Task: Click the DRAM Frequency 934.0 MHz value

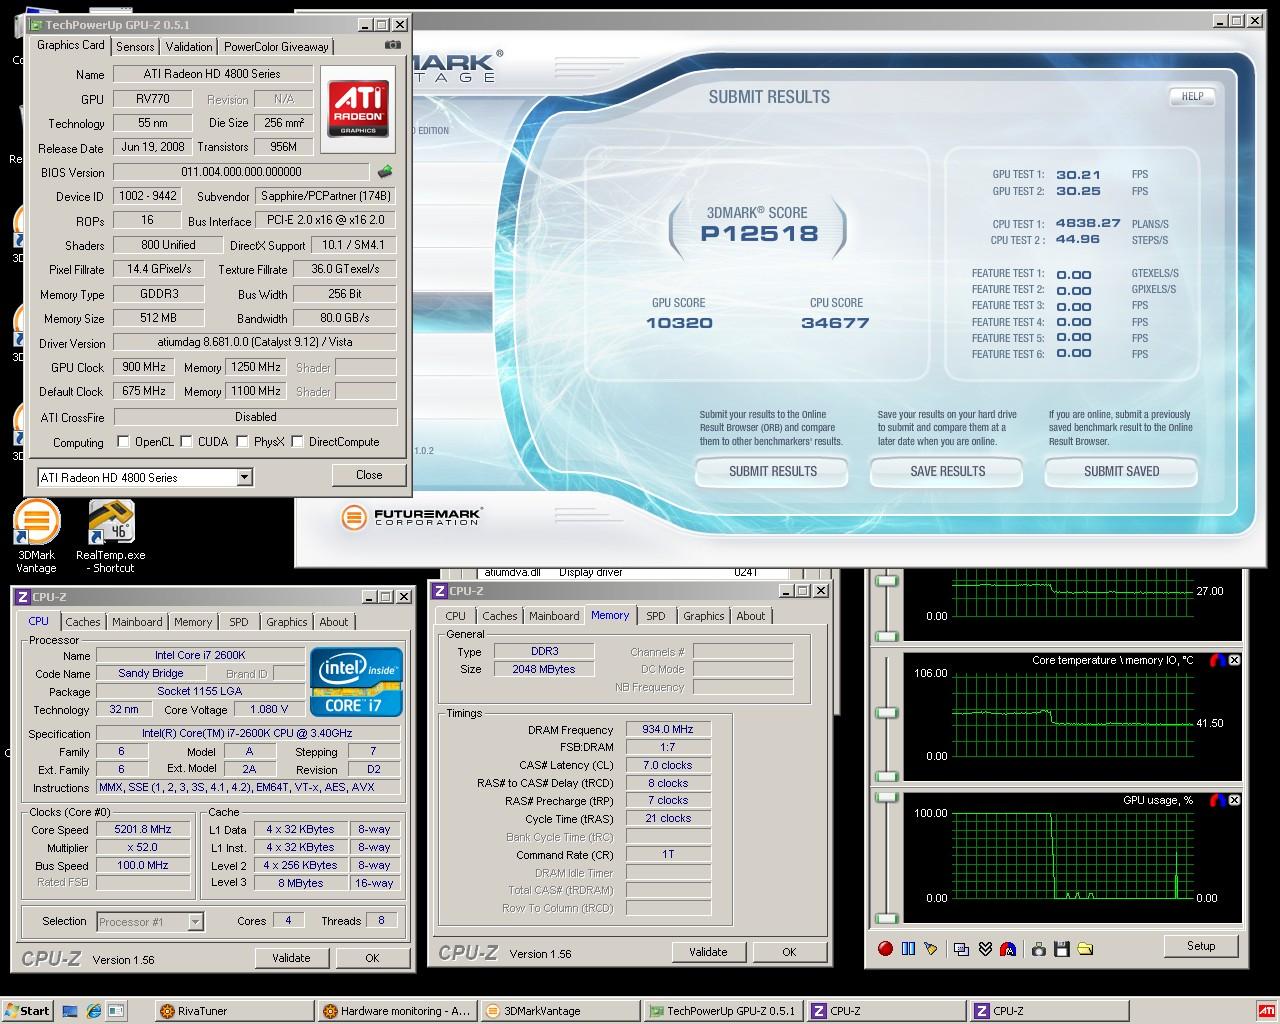Action: pos(668,729)
